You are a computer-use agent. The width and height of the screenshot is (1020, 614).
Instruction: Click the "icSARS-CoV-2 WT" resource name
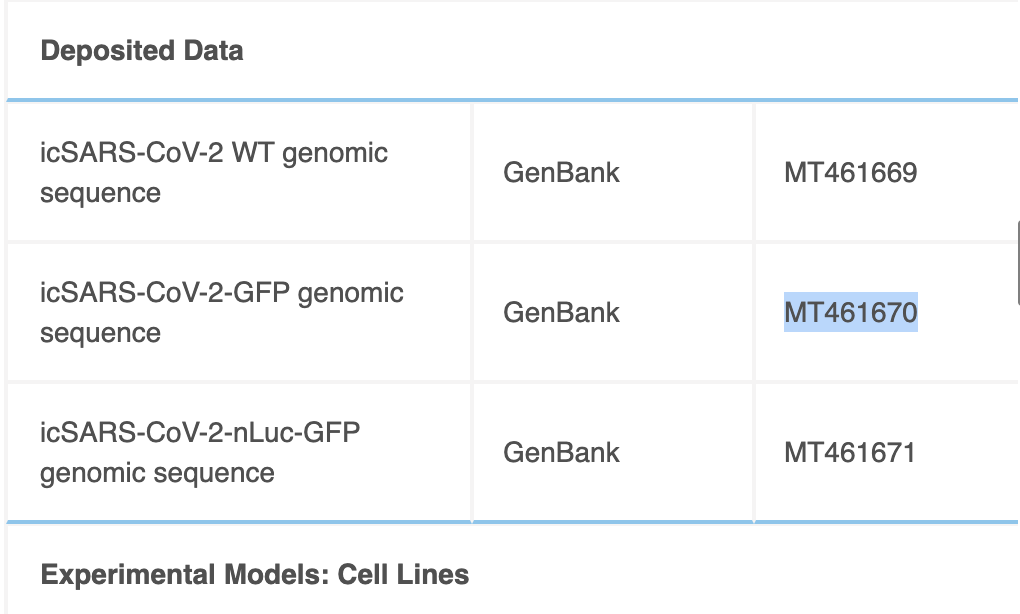point(158,153)
